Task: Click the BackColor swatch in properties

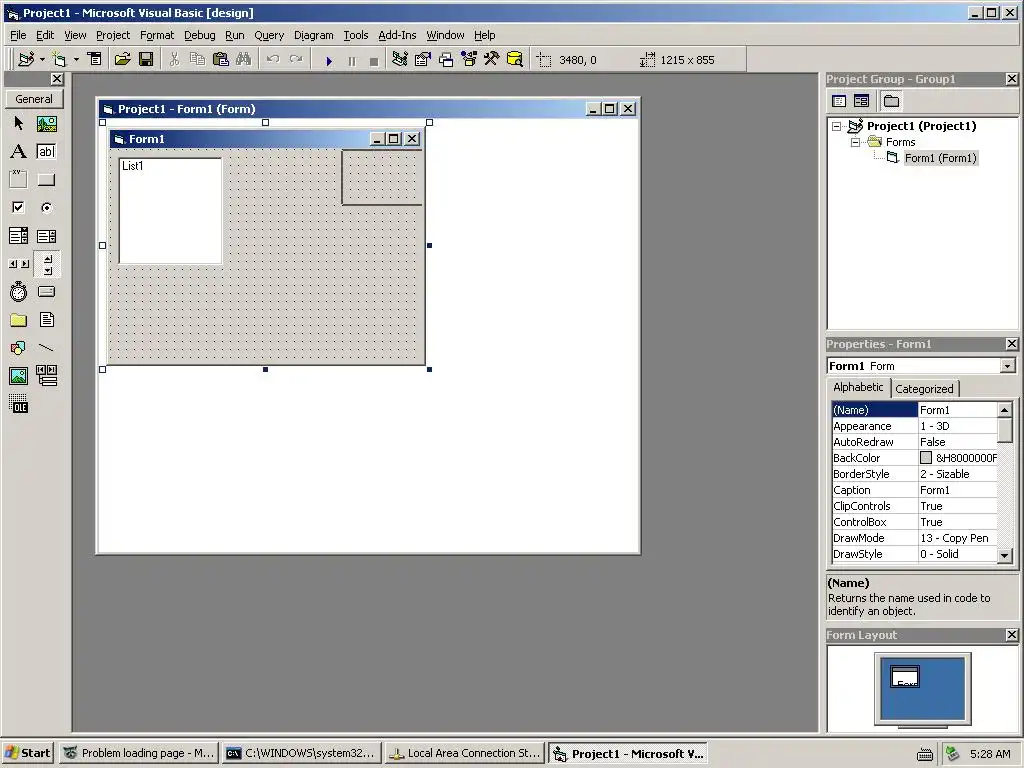Action: pos(926,458)
